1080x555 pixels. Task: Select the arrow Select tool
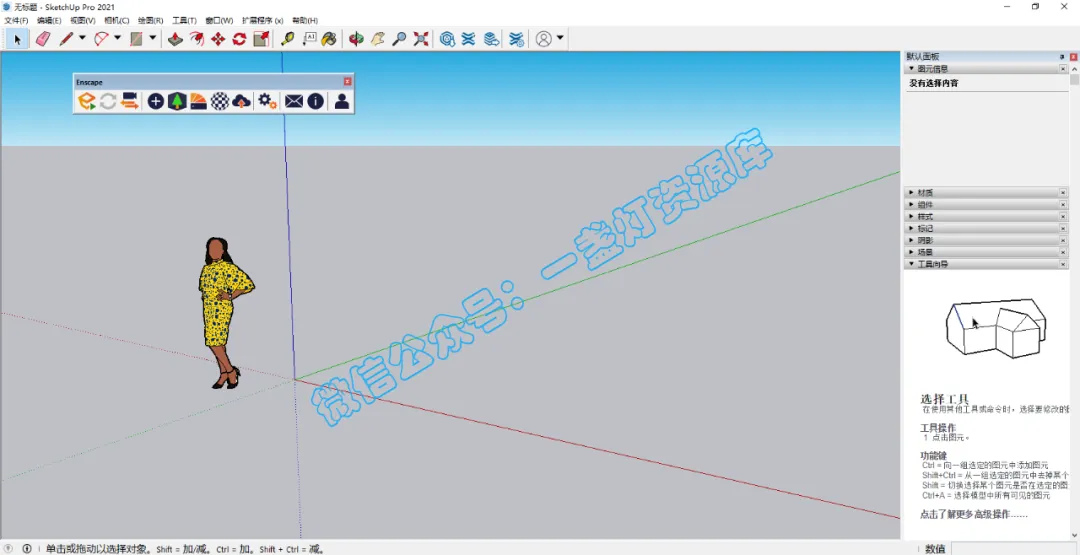17,39
